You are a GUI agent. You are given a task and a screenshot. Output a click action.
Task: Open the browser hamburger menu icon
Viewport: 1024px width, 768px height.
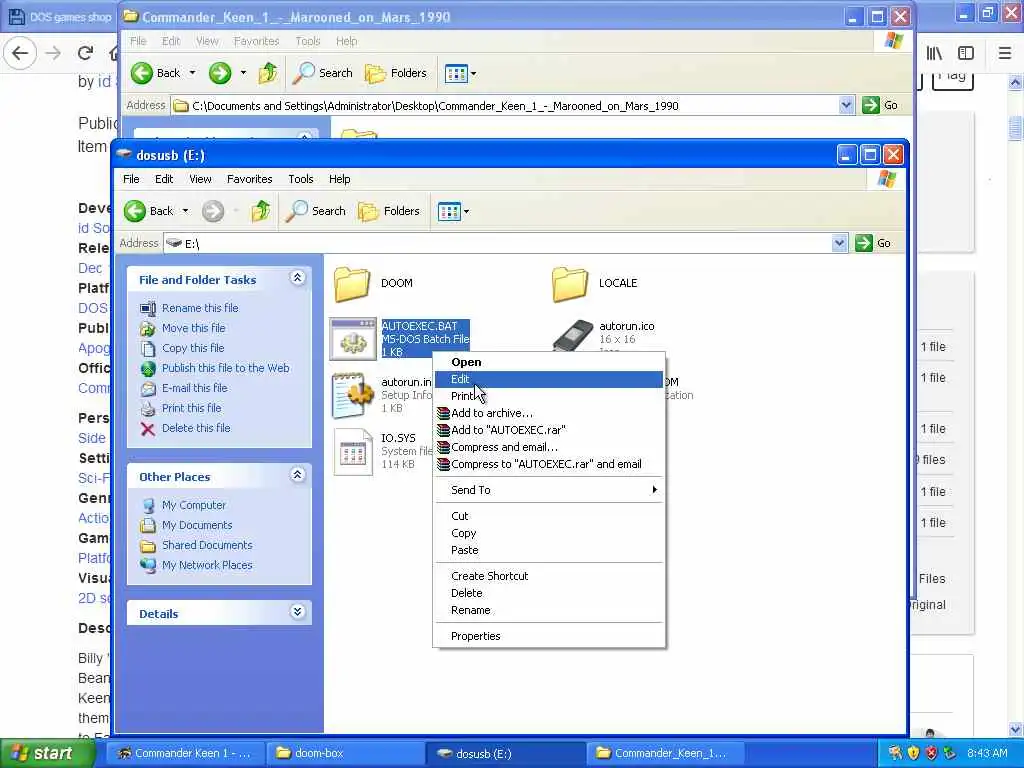click(1004, 53)
